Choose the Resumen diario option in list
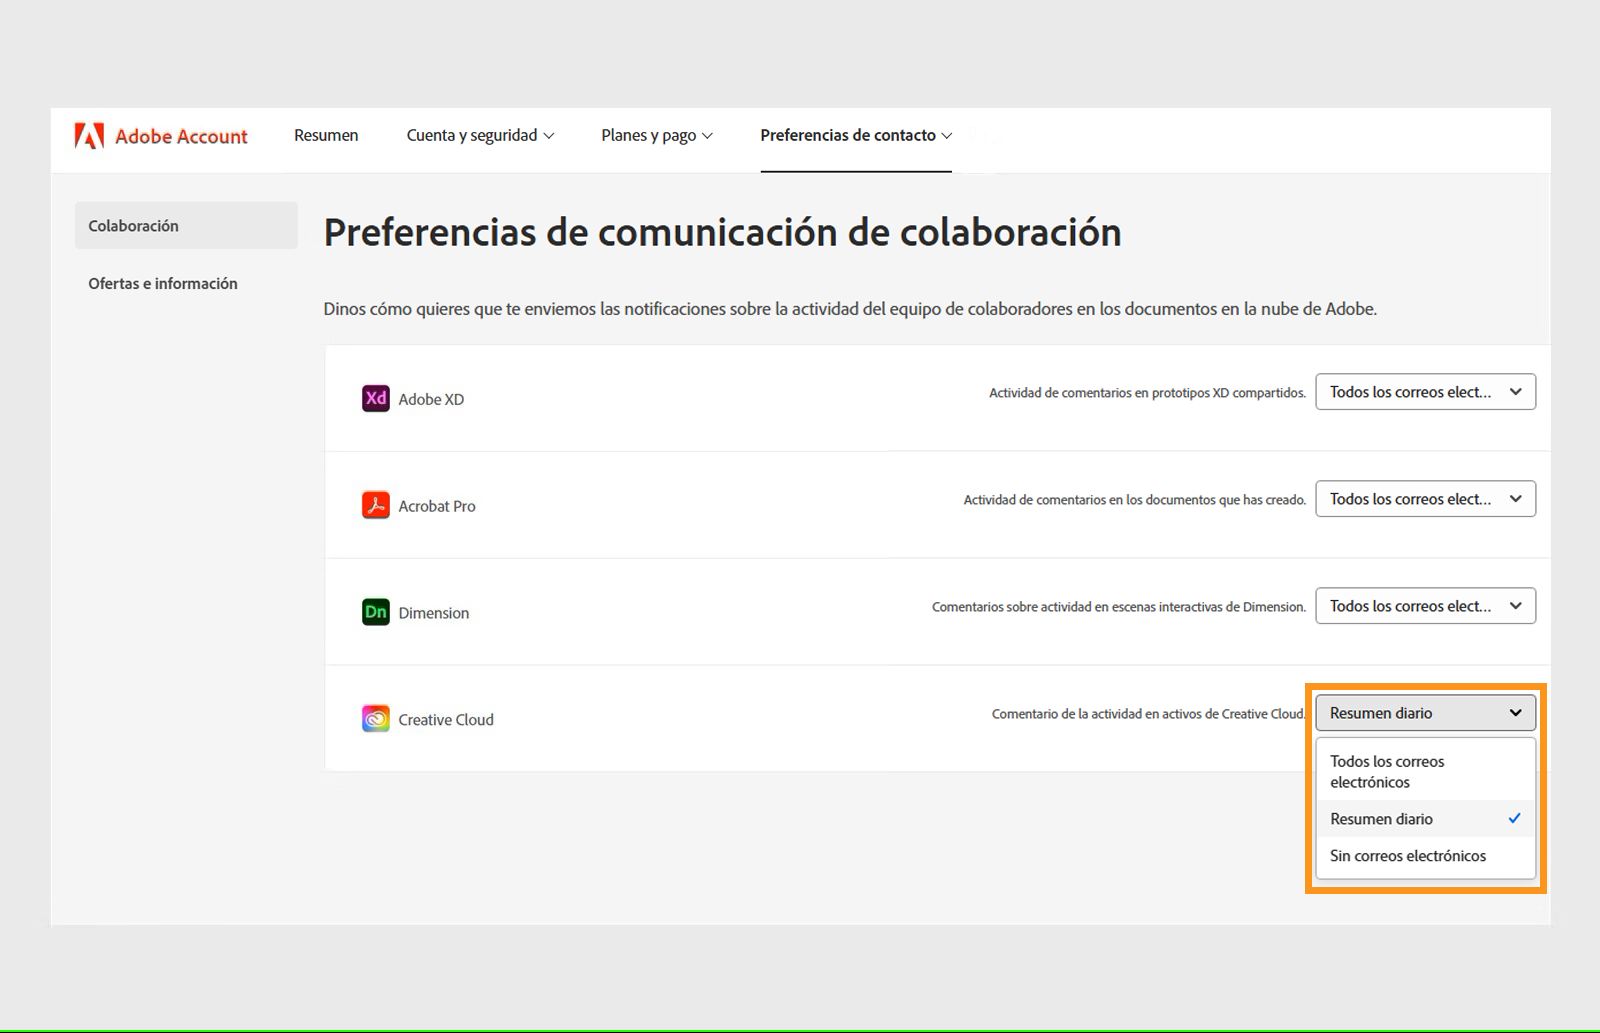 click(x=1425, y=819)
